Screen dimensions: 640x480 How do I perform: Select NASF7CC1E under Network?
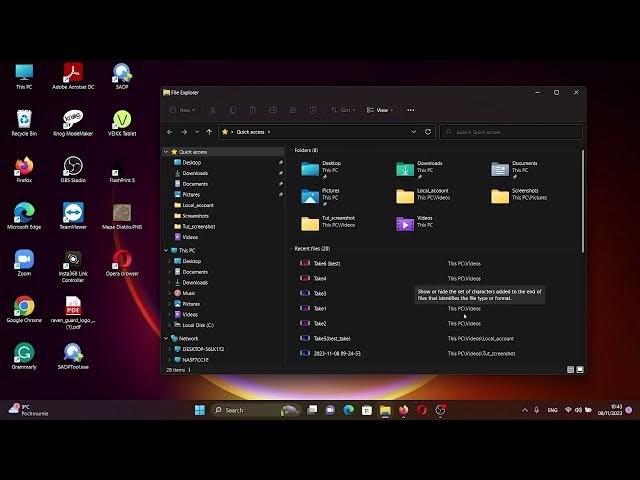(x=195, y=360)
